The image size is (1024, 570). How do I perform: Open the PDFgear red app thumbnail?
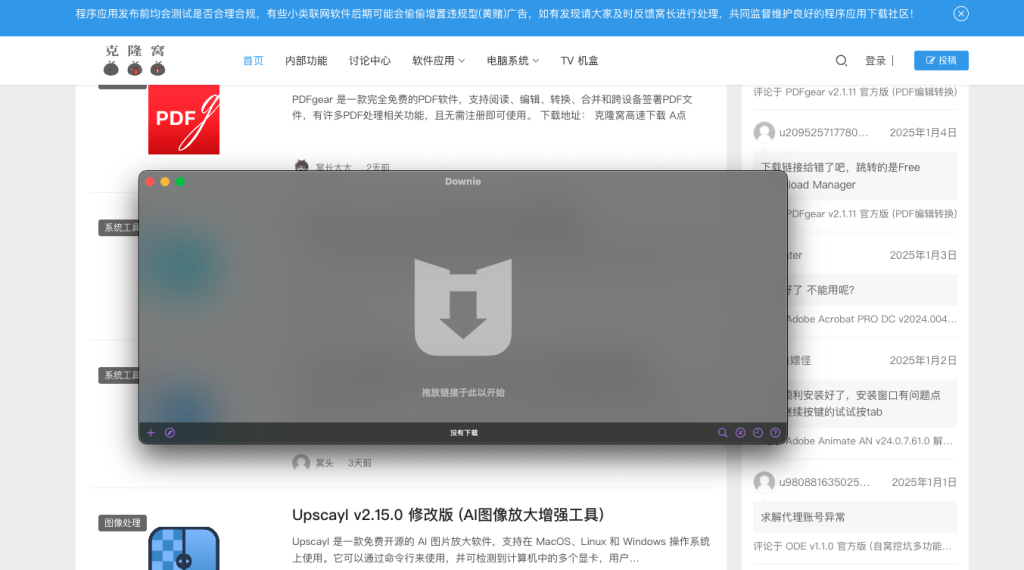pyautogui.click(x=184, y=119)
